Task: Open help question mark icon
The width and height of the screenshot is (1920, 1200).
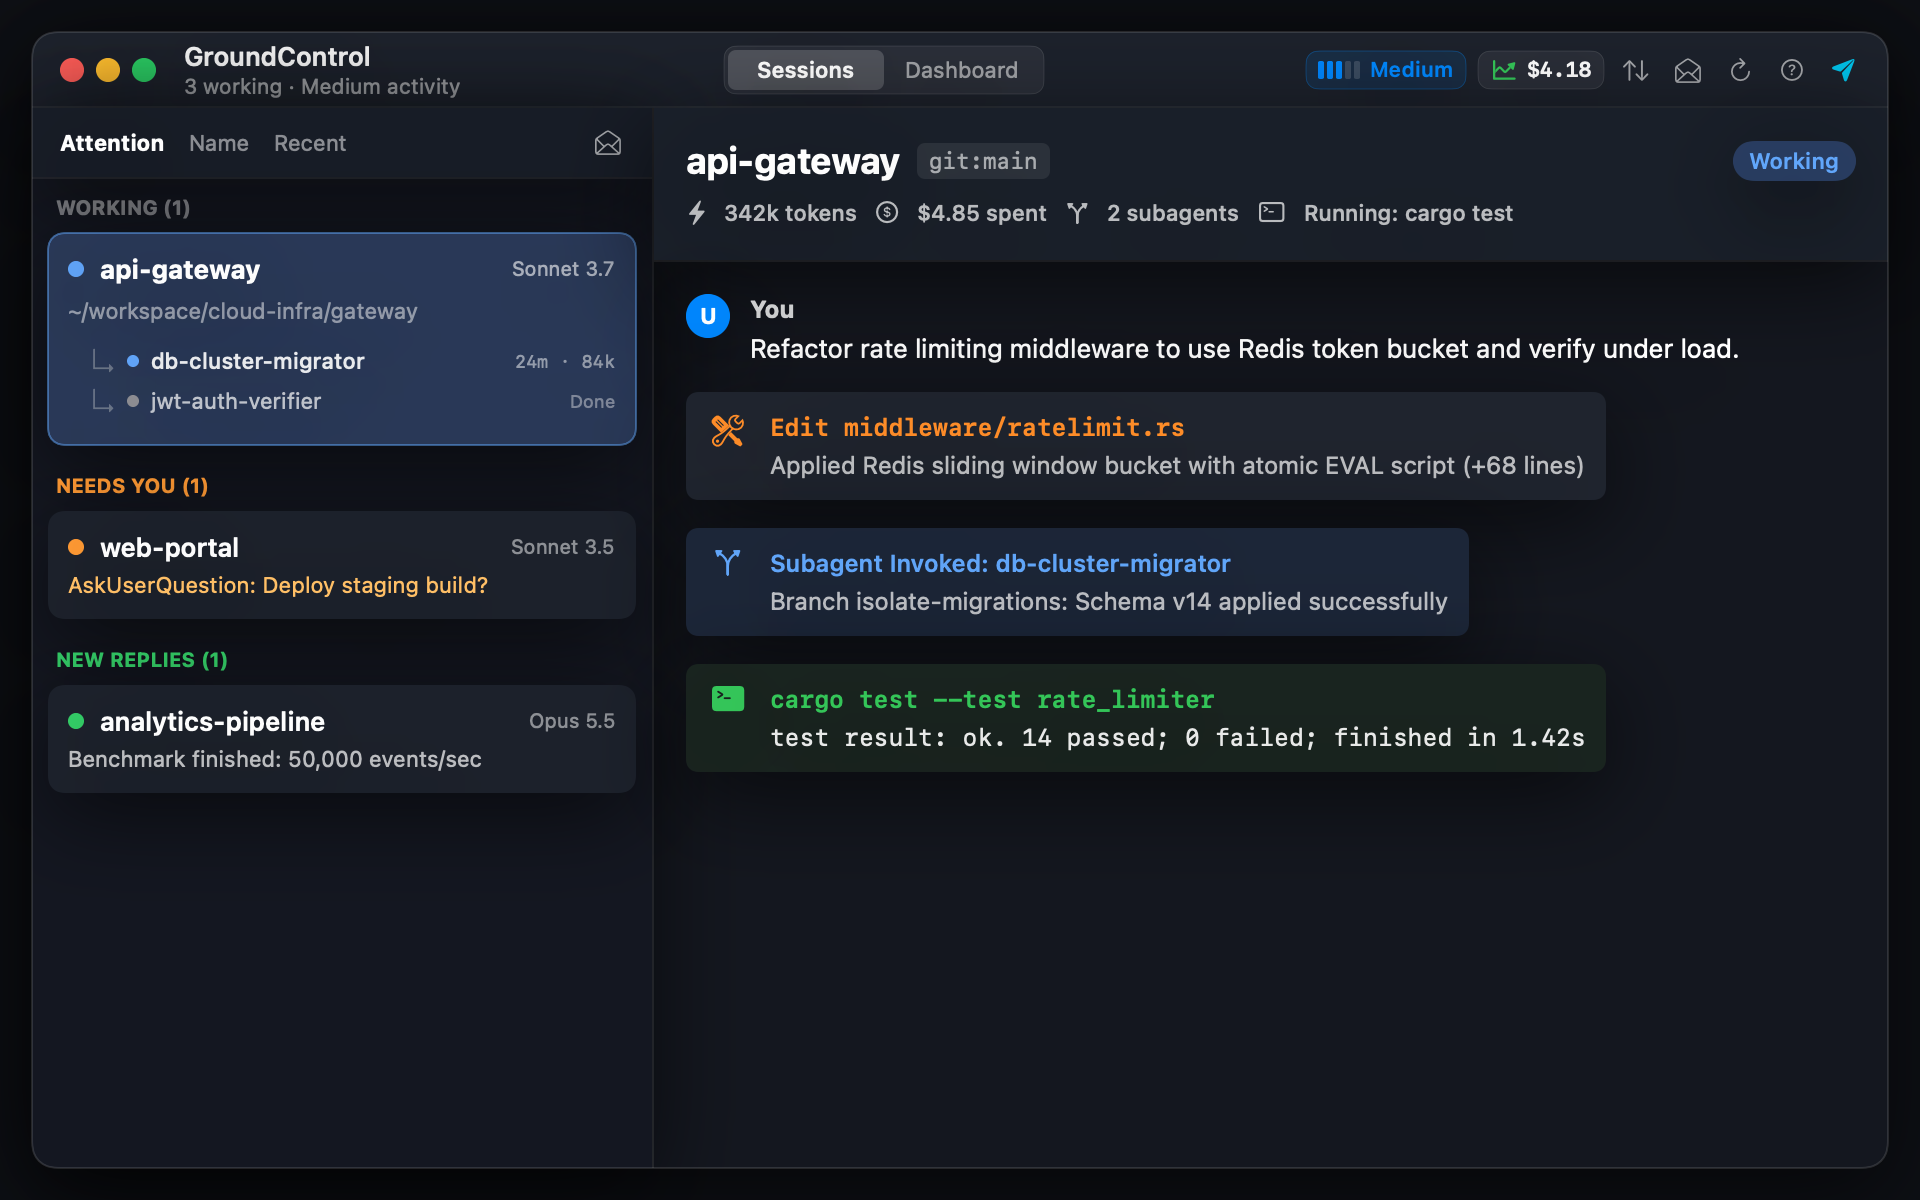Action: click(1792, 70)
